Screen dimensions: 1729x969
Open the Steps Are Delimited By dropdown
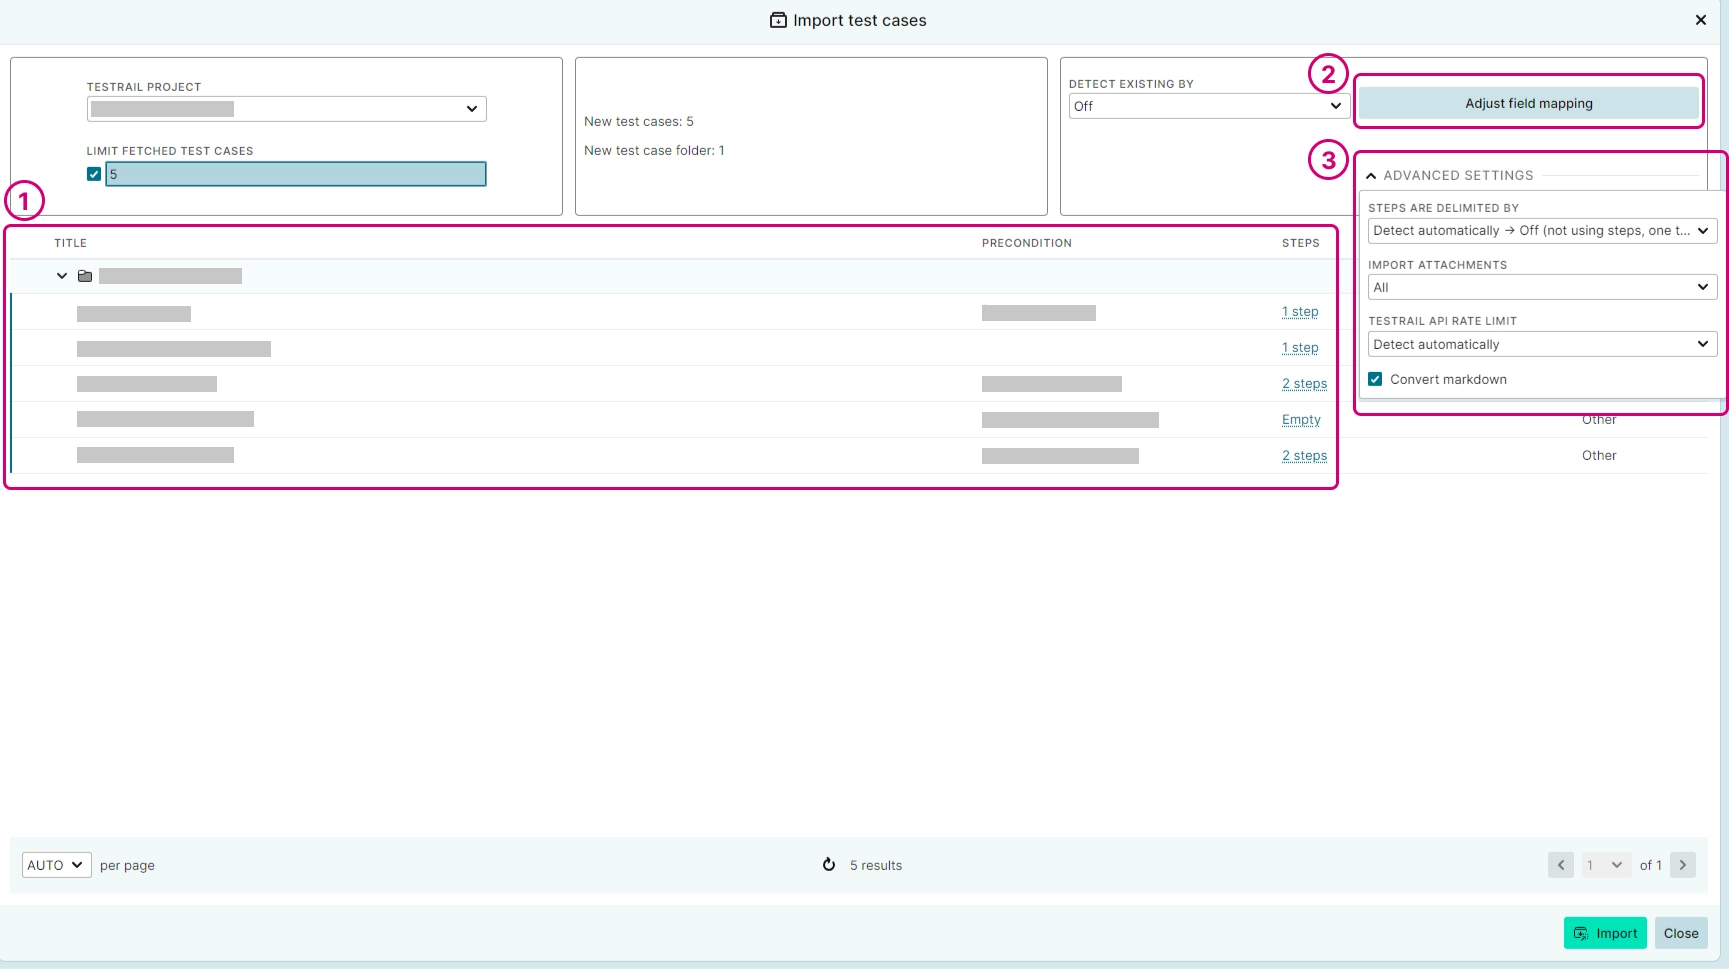click(x=1541, y=231)
